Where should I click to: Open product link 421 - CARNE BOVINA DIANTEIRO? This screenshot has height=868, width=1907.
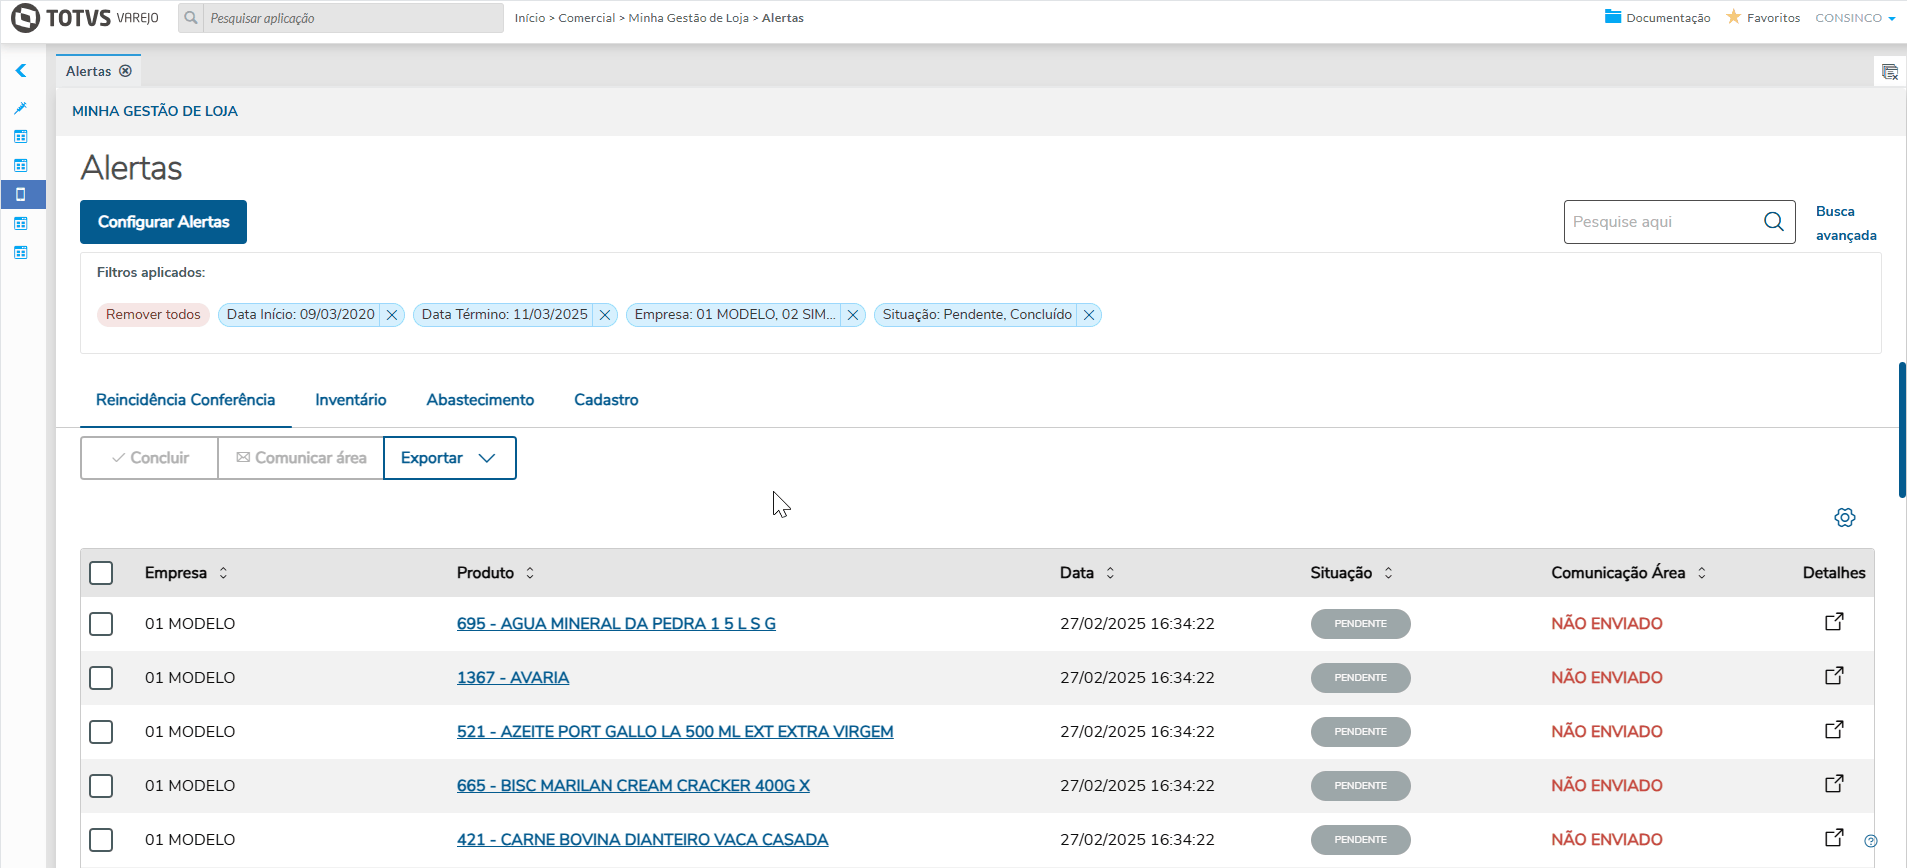pyautogui.click(x=642, y=840)
